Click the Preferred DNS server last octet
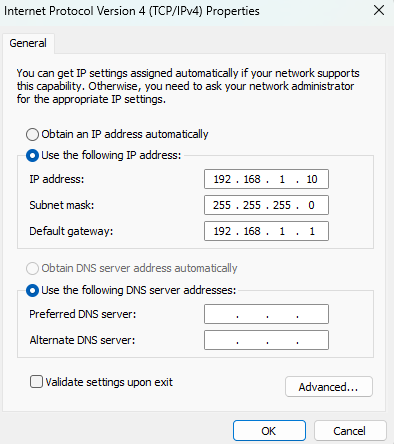 coord(312,314)
